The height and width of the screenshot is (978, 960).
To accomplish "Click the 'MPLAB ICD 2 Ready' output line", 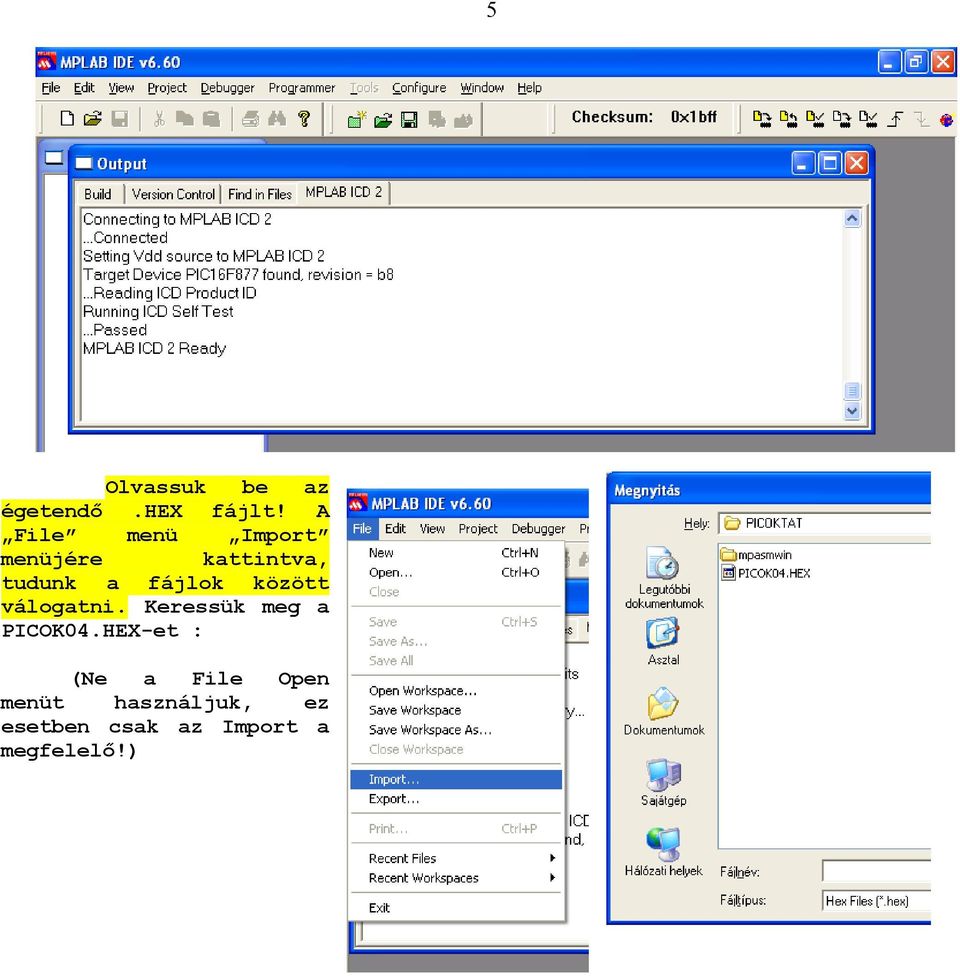I will [155, 348].
